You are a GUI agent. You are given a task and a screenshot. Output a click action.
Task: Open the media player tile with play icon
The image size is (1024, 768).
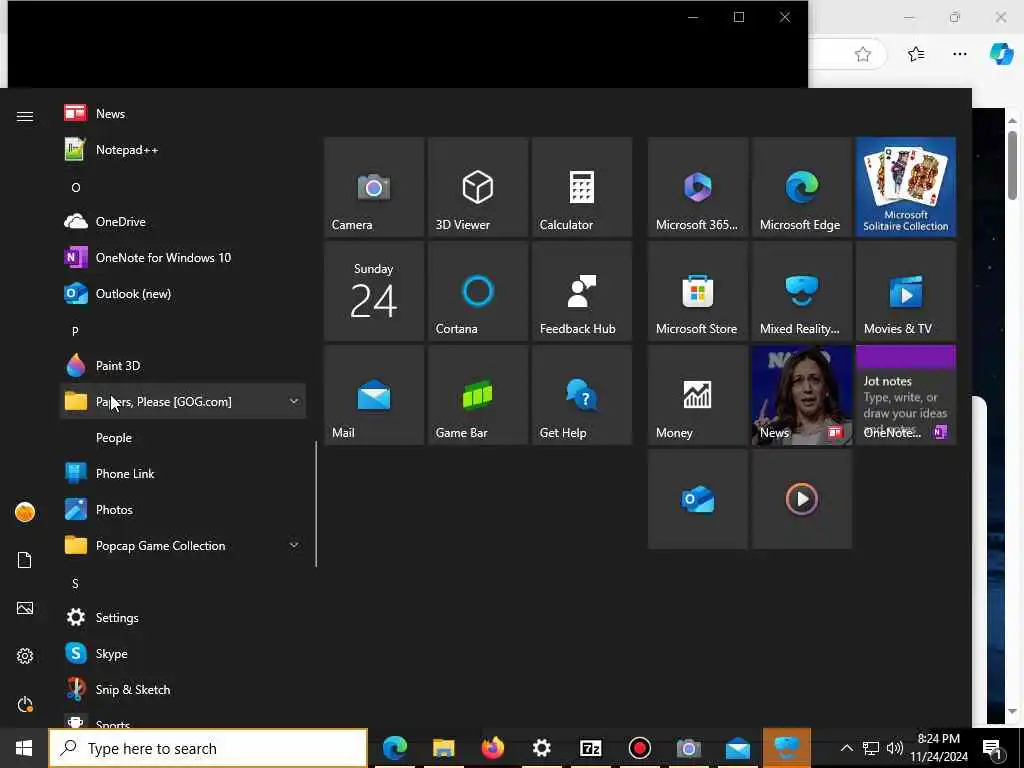(802, 499)
